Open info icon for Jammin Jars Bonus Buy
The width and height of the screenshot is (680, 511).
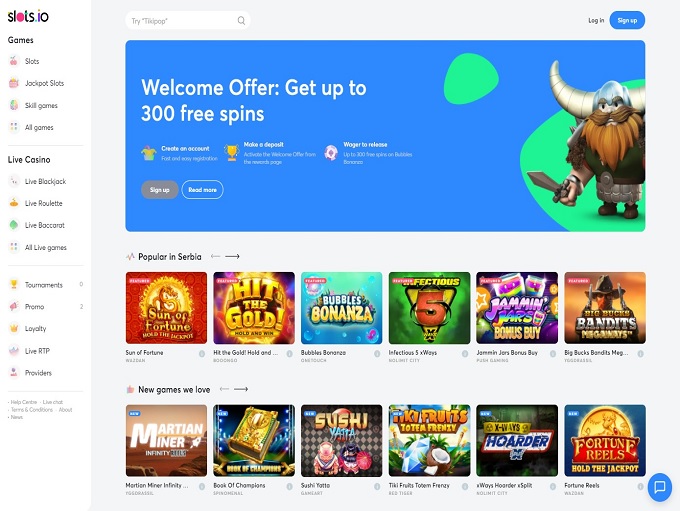[553, 354]
